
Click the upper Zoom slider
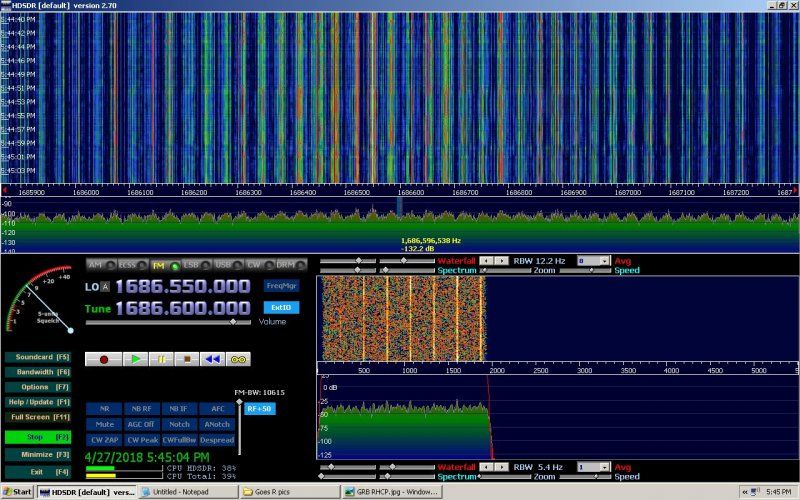click(505, 270)
